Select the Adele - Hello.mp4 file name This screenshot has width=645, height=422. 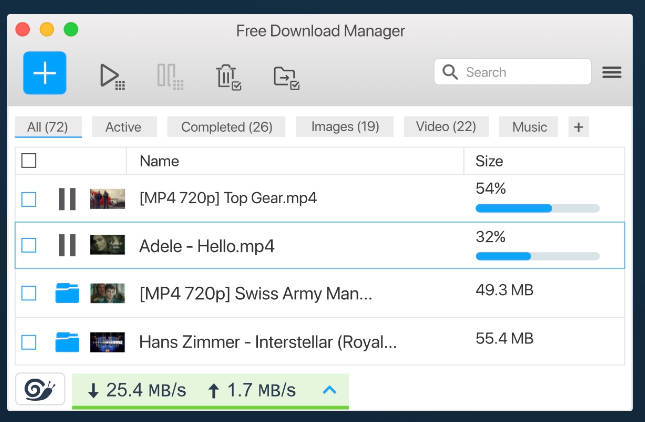[206, 246]
